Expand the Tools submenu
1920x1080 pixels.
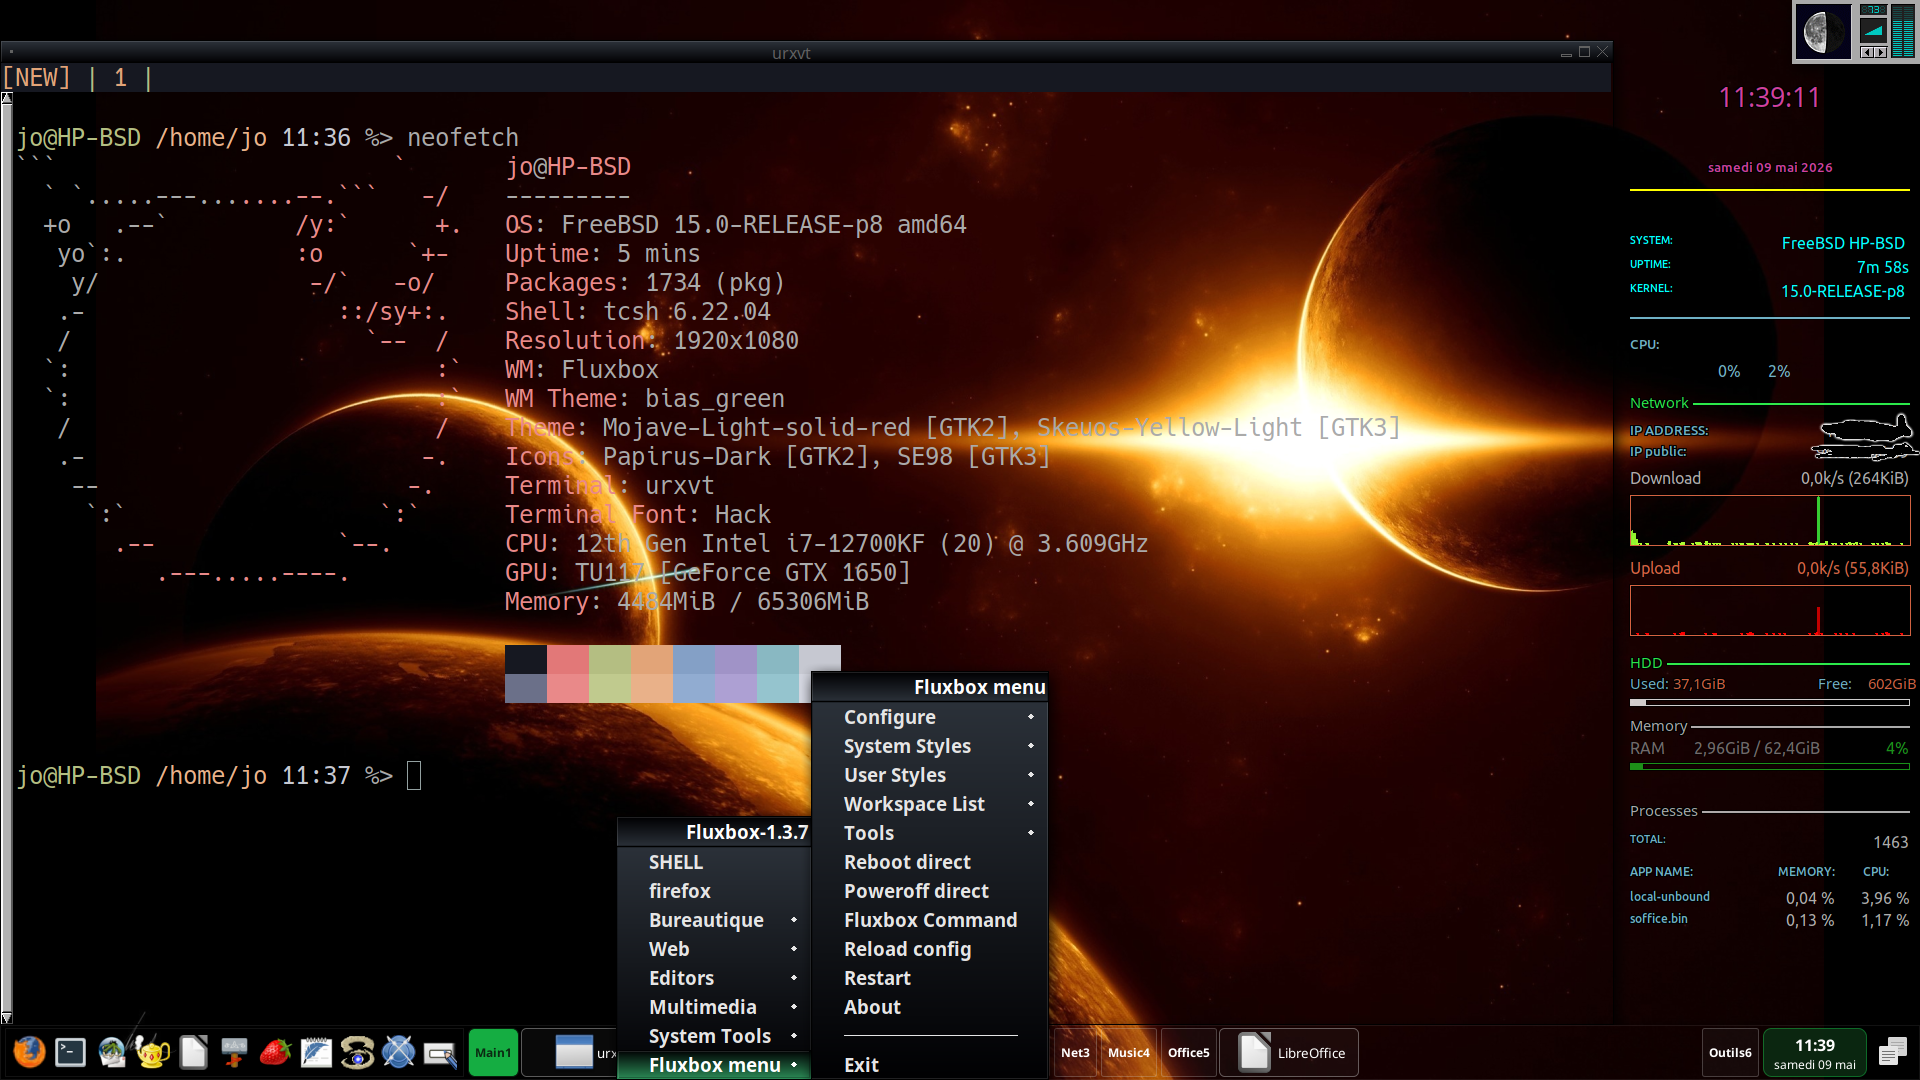930,833
